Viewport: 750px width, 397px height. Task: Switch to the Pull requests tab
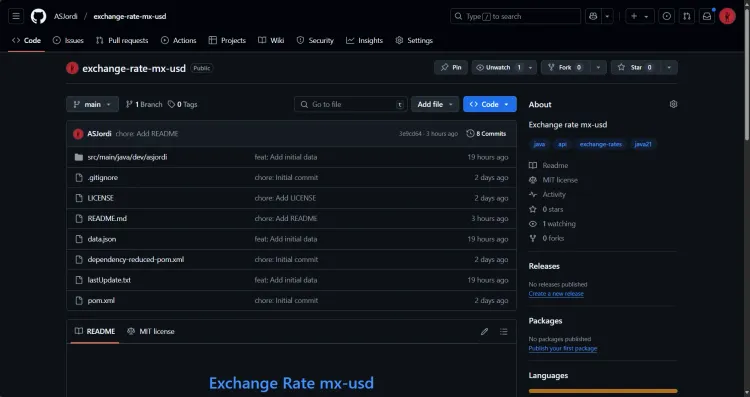[x=122, y=41]
